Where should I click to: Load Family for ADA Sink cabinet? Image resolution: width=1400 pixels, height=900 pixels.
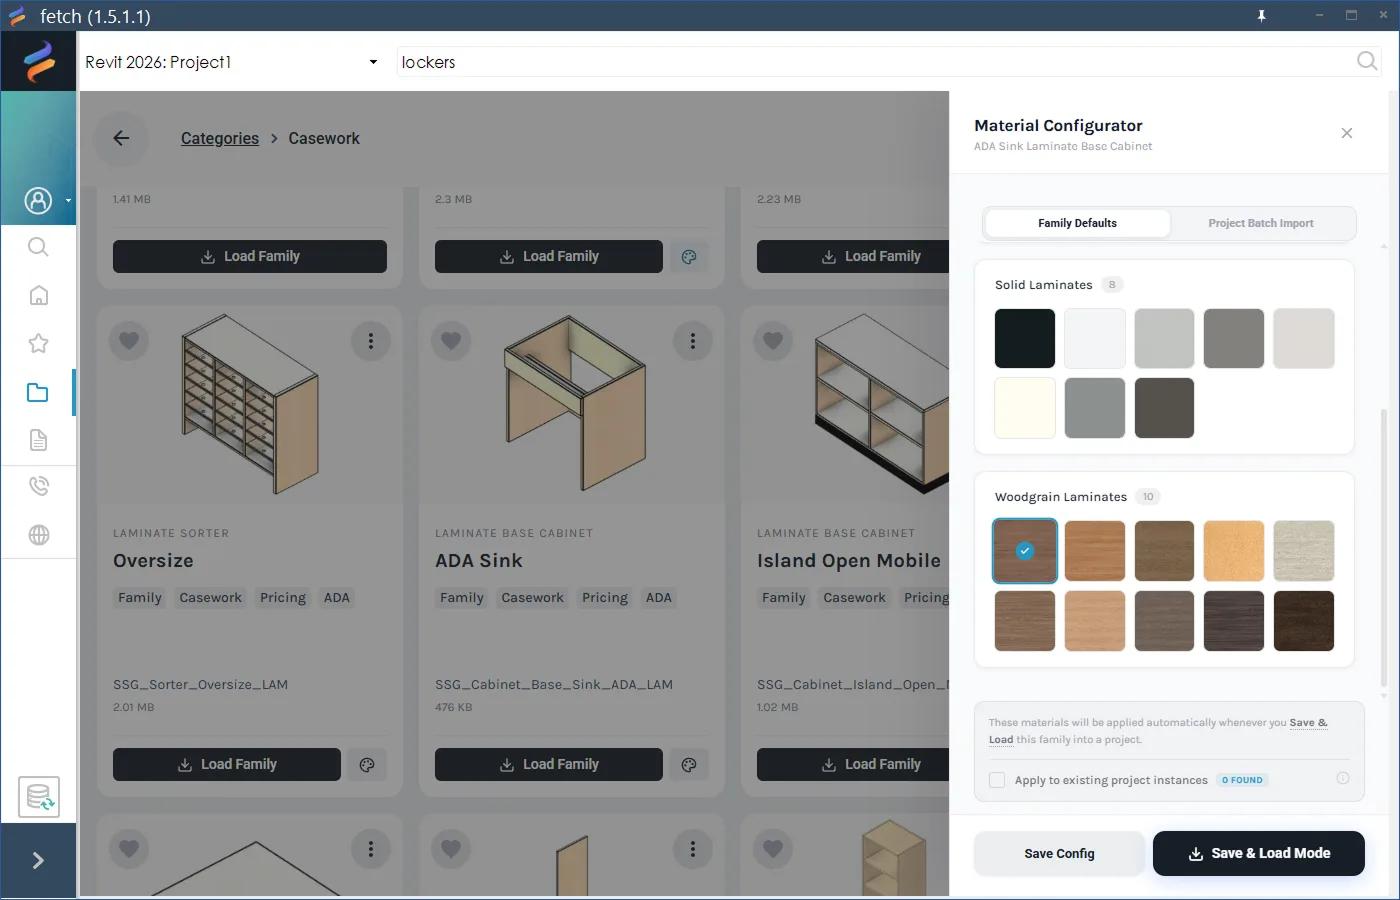pyautogui.click(x=549, y=764)
